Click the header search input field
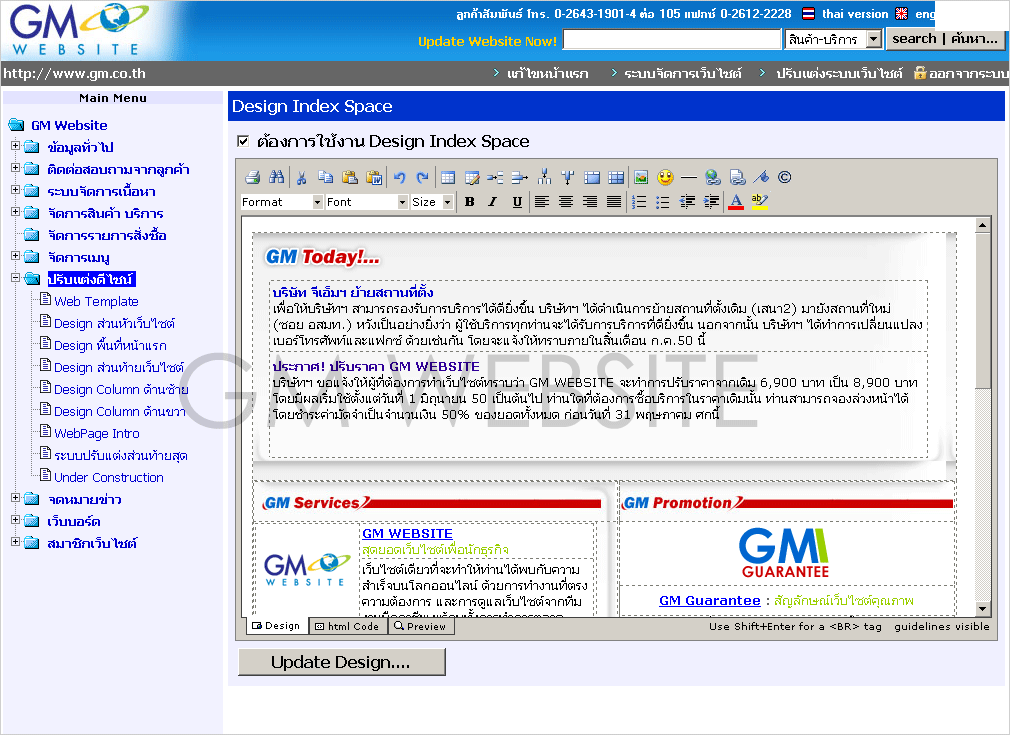1010x735 pixels. [x=672, y=40]
